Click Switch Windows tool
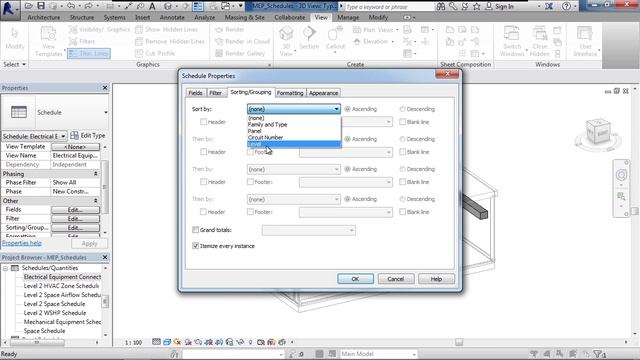Viewport: 640px width, 360px height. [x=512, y=41]
